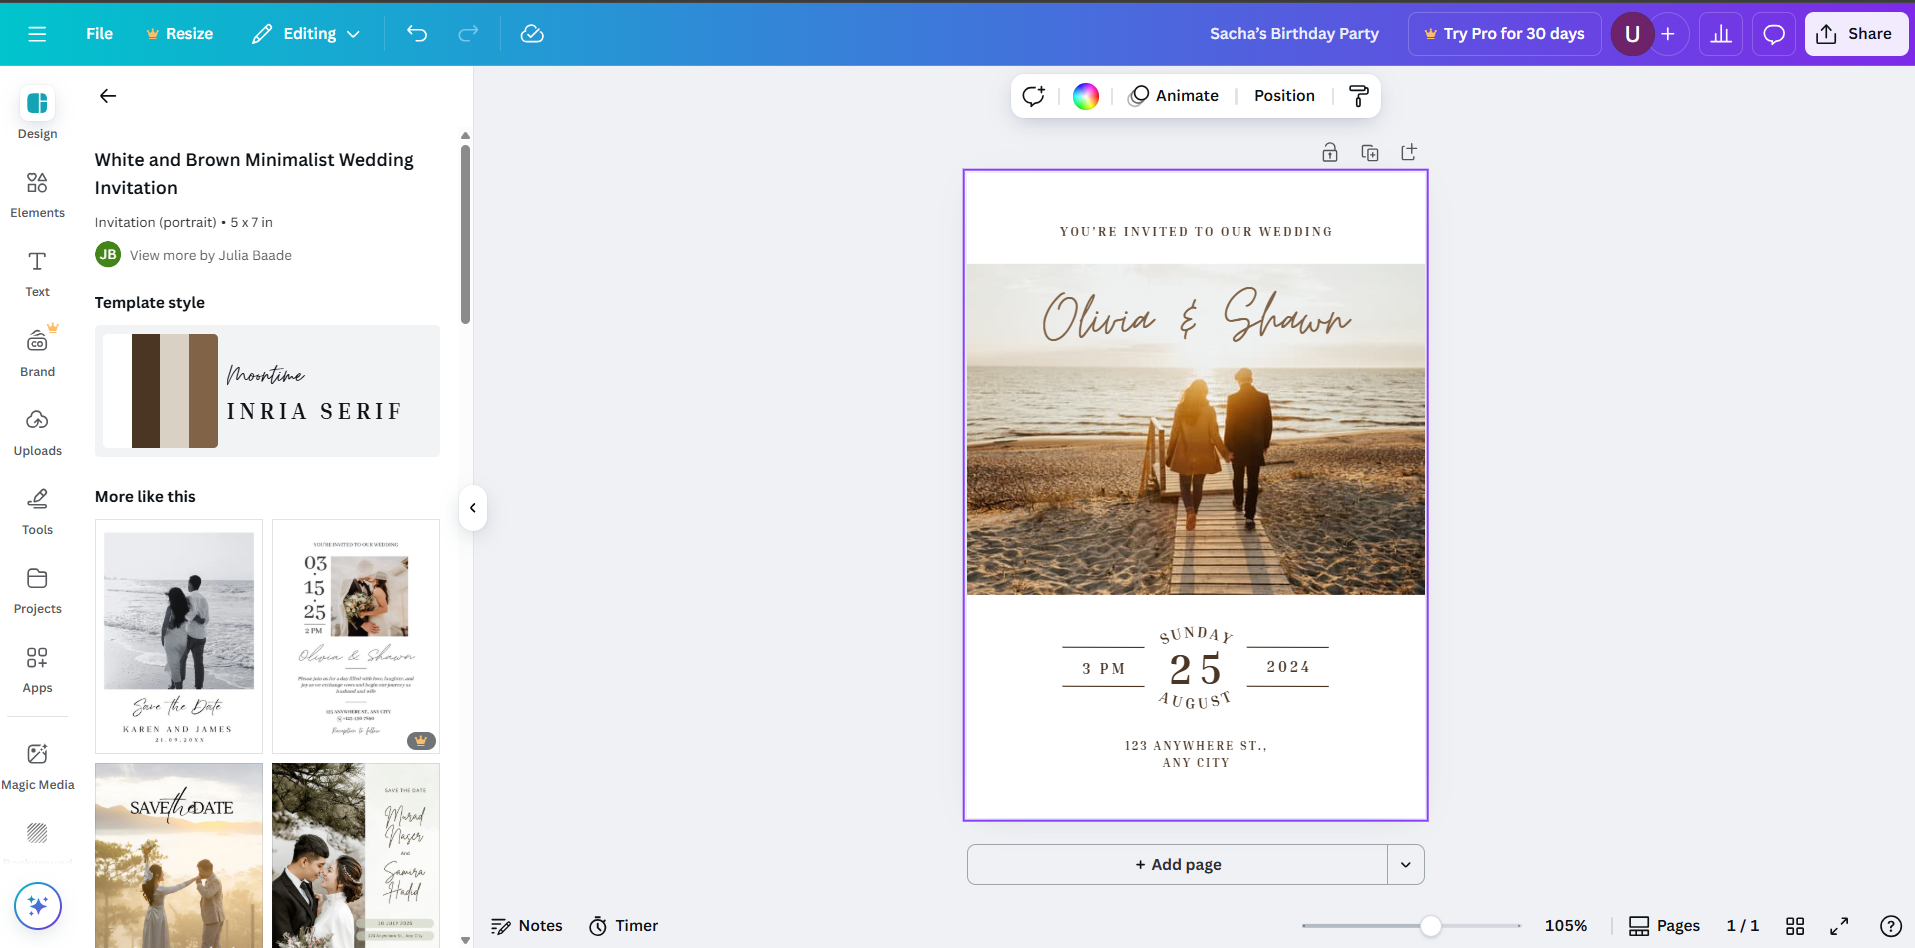Open the Resize menu
Image resolution: width=1915 pixels, height=948 pixels.
180,34
